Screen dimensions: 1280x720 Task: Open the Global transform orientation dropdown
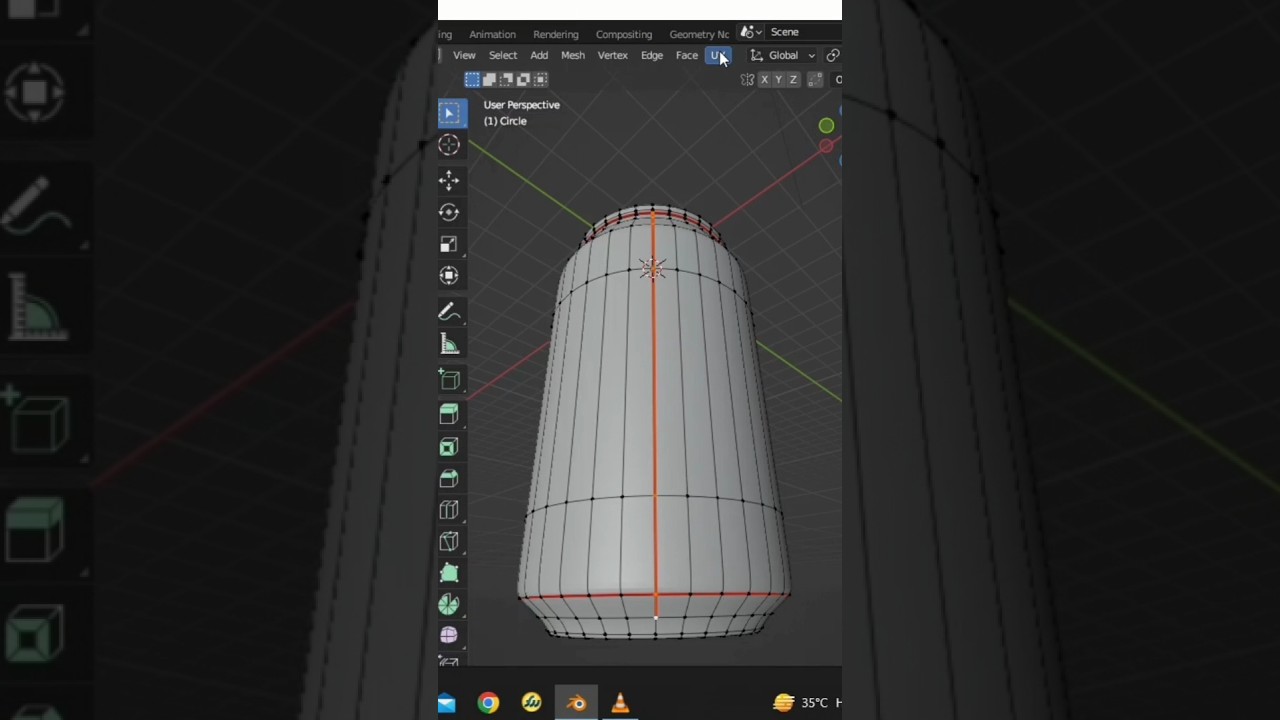[x=783, y=56]
